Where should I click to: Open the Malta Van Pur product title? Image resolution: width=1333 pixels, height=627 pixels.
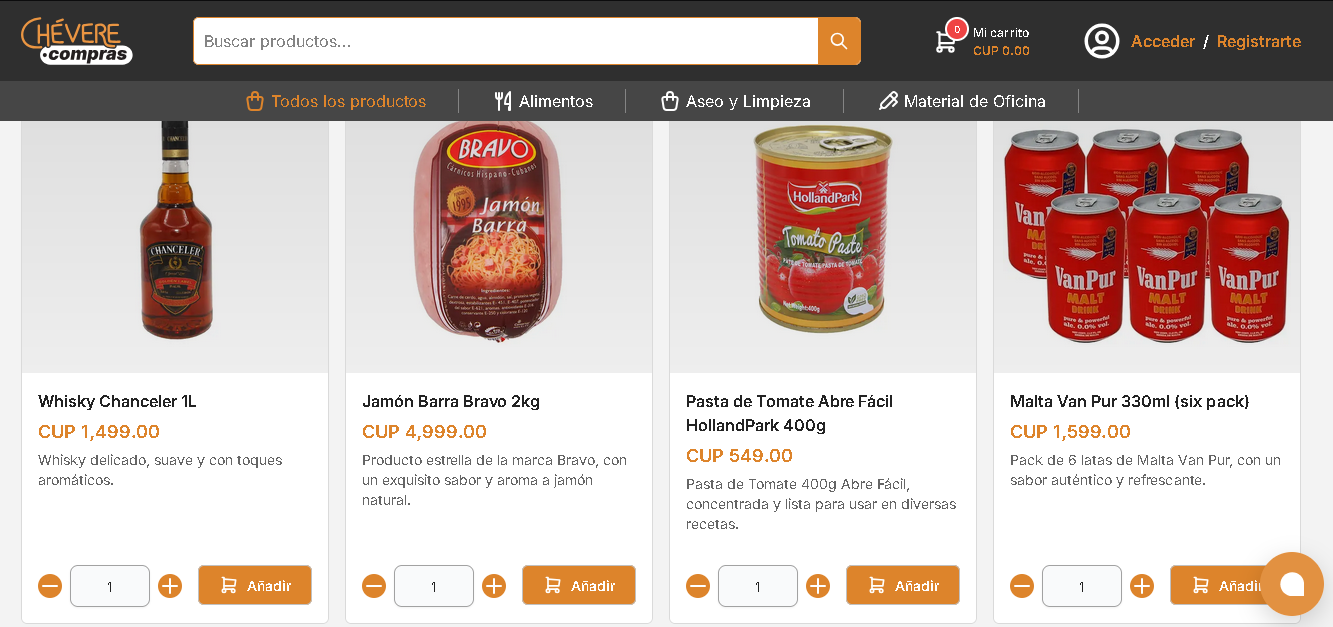(x=1129, y=401)
